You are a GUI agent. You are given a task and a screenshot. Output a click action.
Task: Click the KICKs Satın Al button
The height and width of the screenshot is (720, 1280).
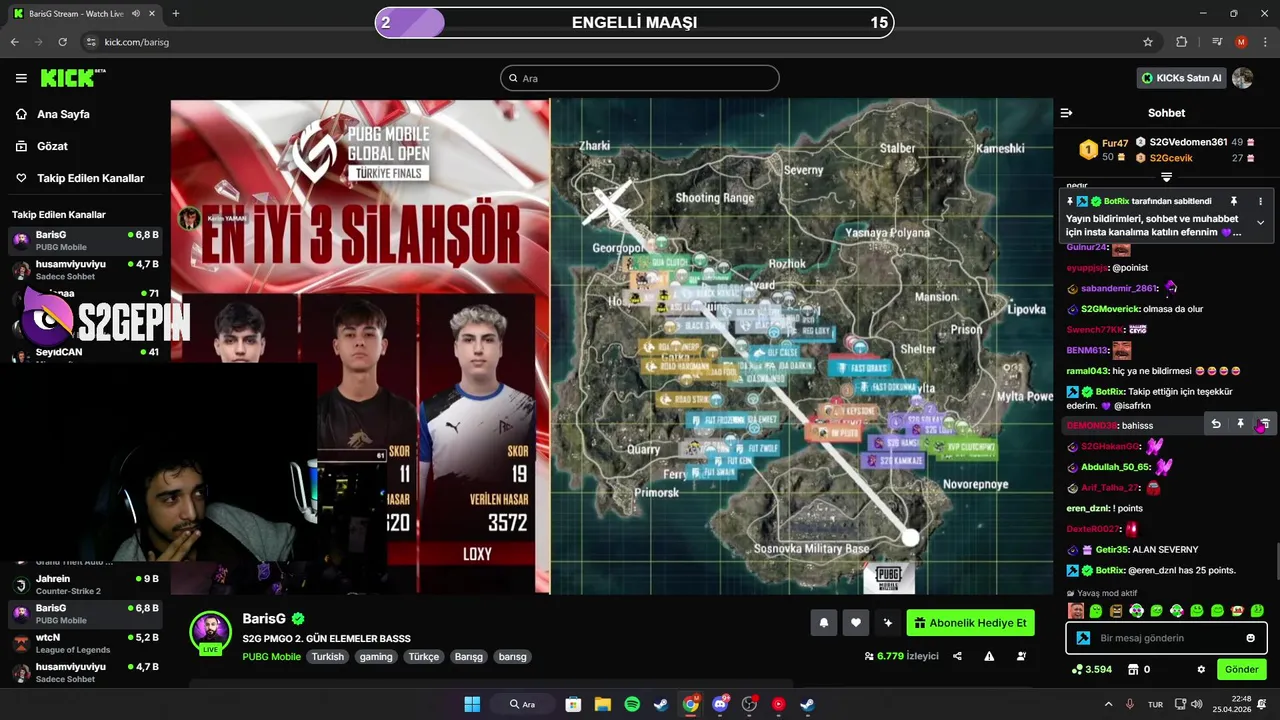click(x=1181, y=78)
